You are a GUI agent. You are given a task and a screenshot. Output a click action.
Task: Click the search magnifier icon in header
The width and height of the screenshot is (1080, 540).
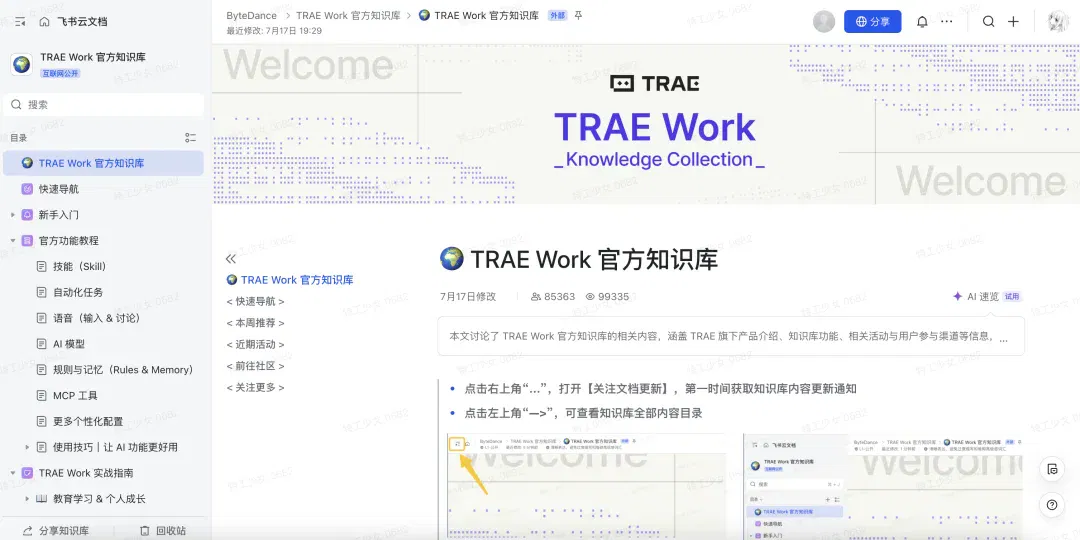pyautogui.click(x=988, y=21)
